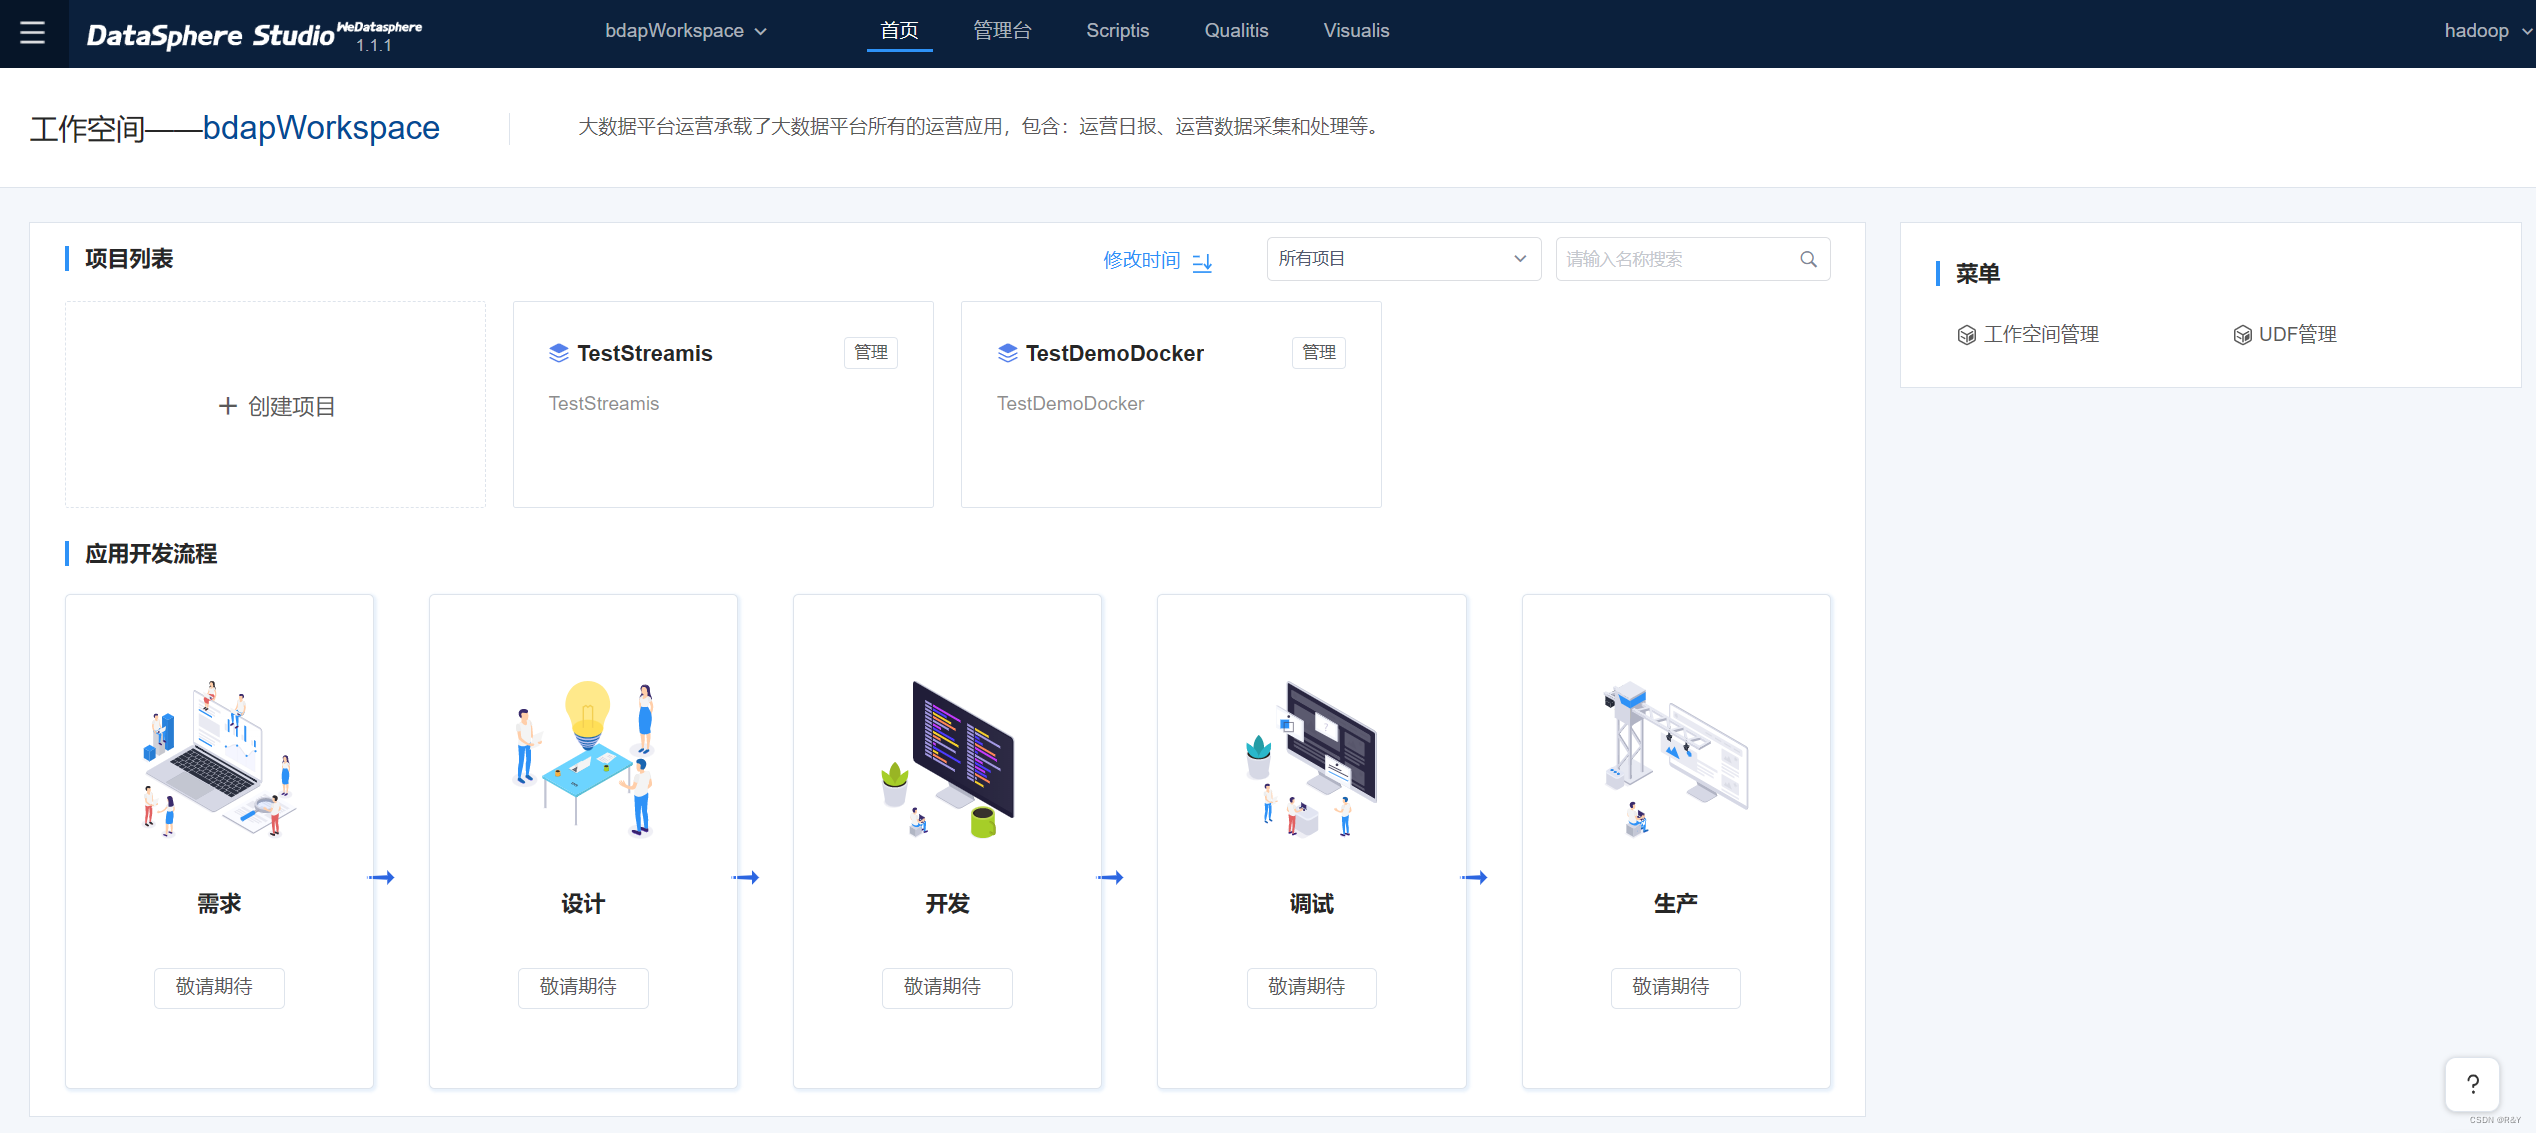Screen dimensions: 2536x1133
Task: Click the UDF管理 cube icon
Action: (2242, 335)
